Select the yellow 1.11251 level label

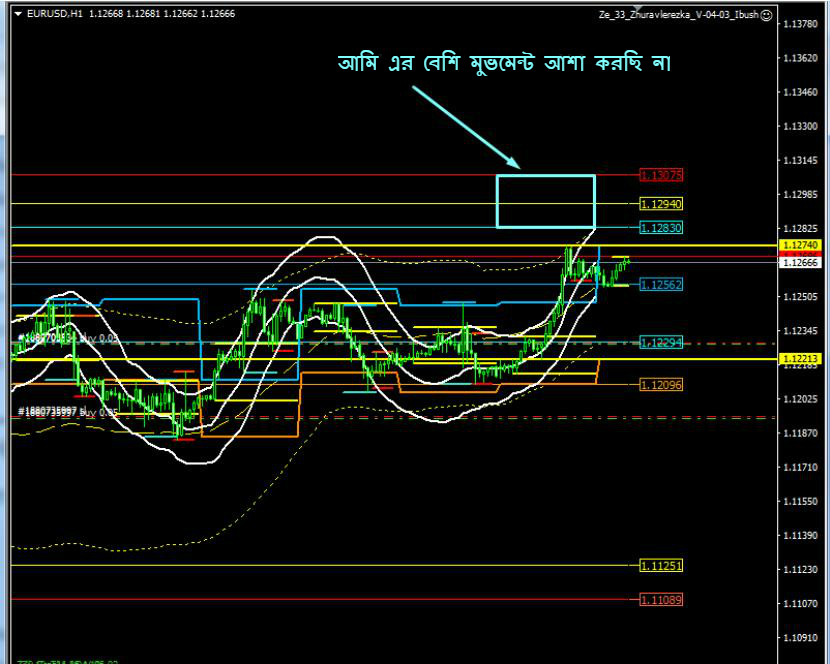[x=661, y=566]
